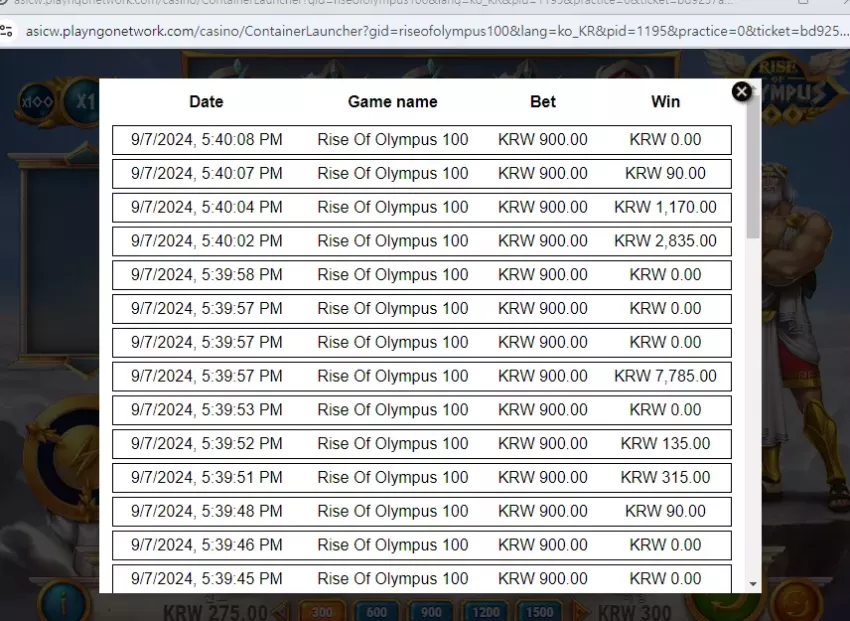The width and height of the screenshot is (850, 621).
Task: Select the 5:39:53 PM history row date
Action: click(207, 410)
